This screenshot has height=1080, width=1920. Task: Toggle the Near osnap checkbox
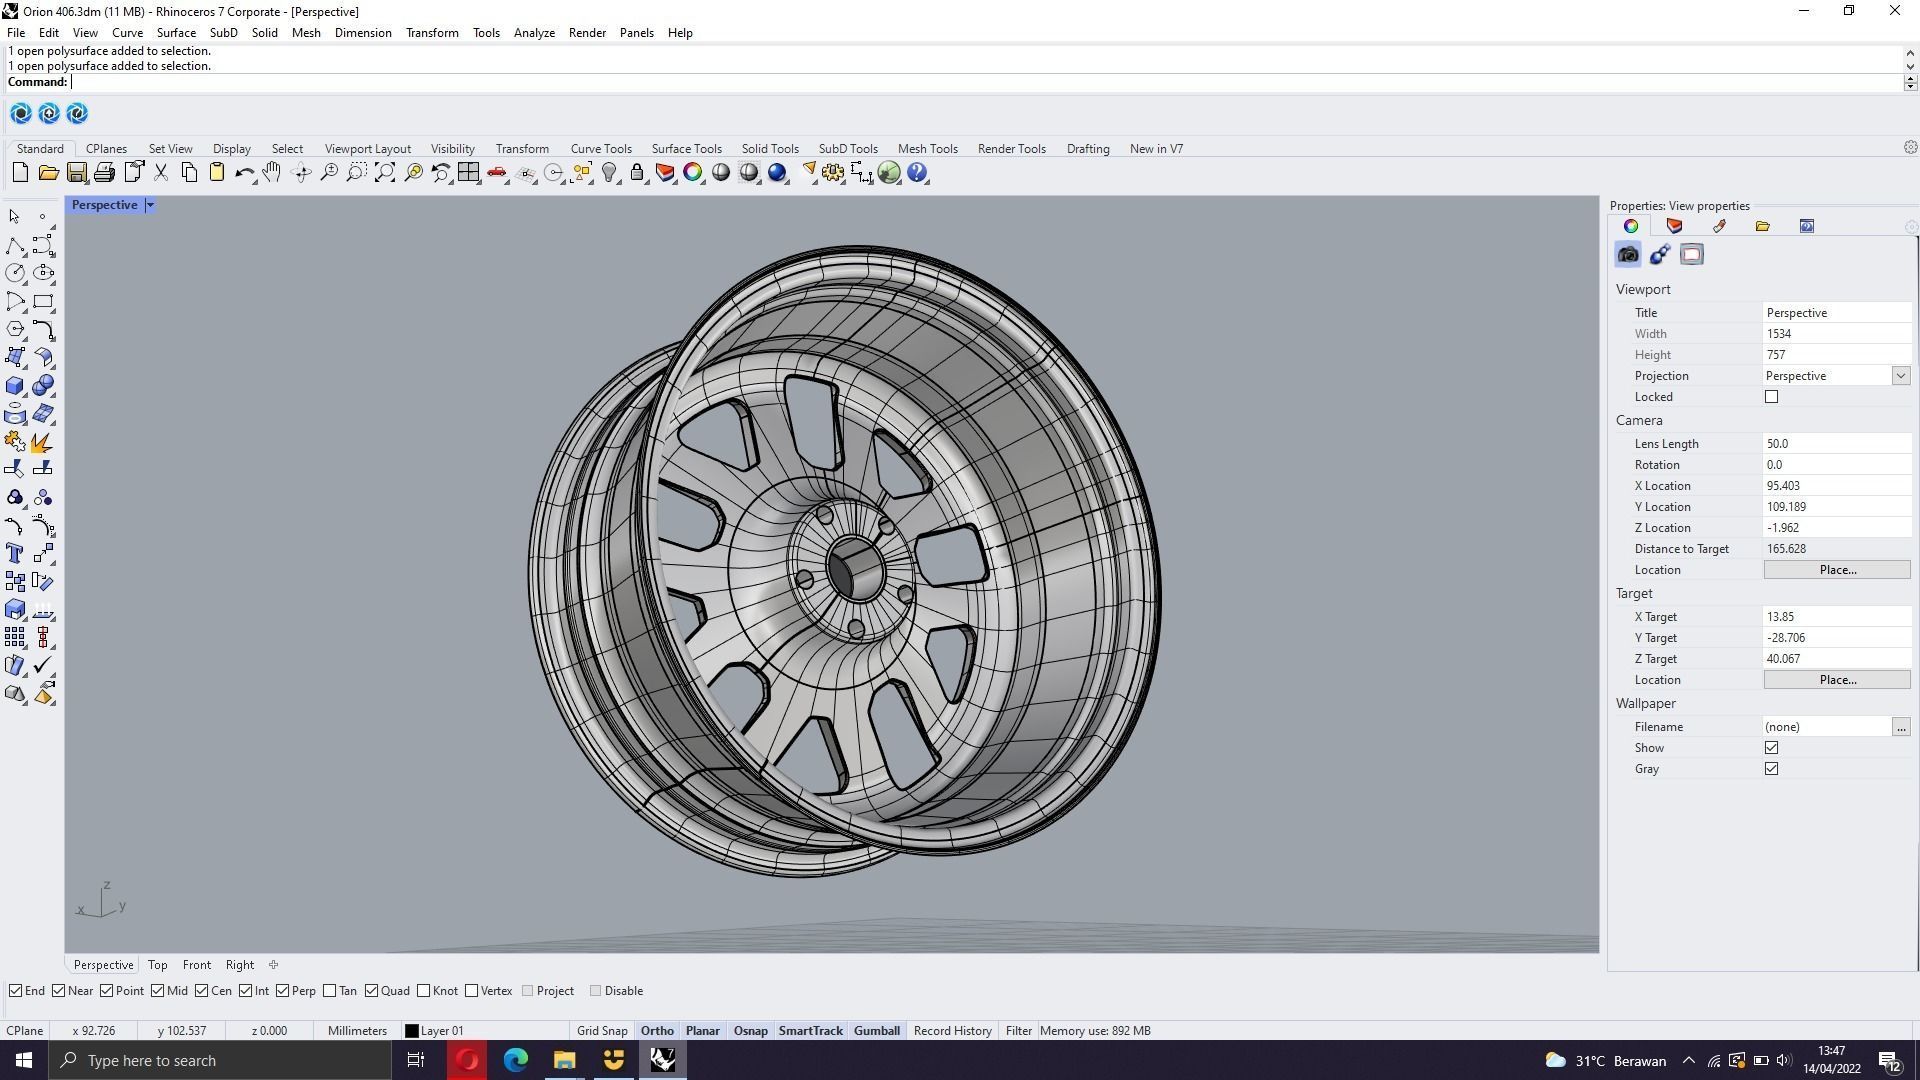click(59, 991)
